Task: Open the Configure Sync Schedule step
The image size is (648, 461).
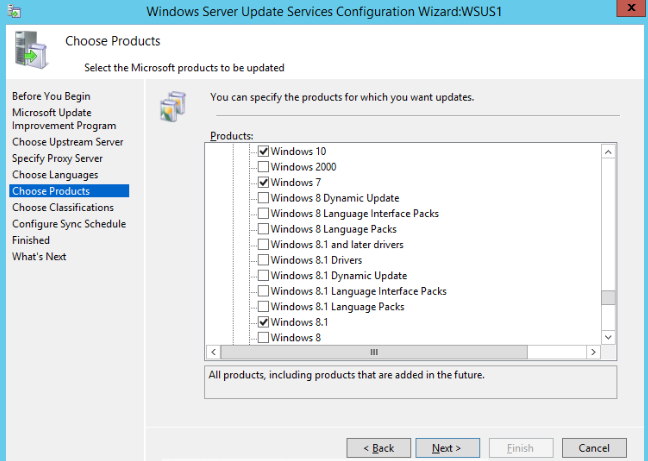Action: [69, 224]
